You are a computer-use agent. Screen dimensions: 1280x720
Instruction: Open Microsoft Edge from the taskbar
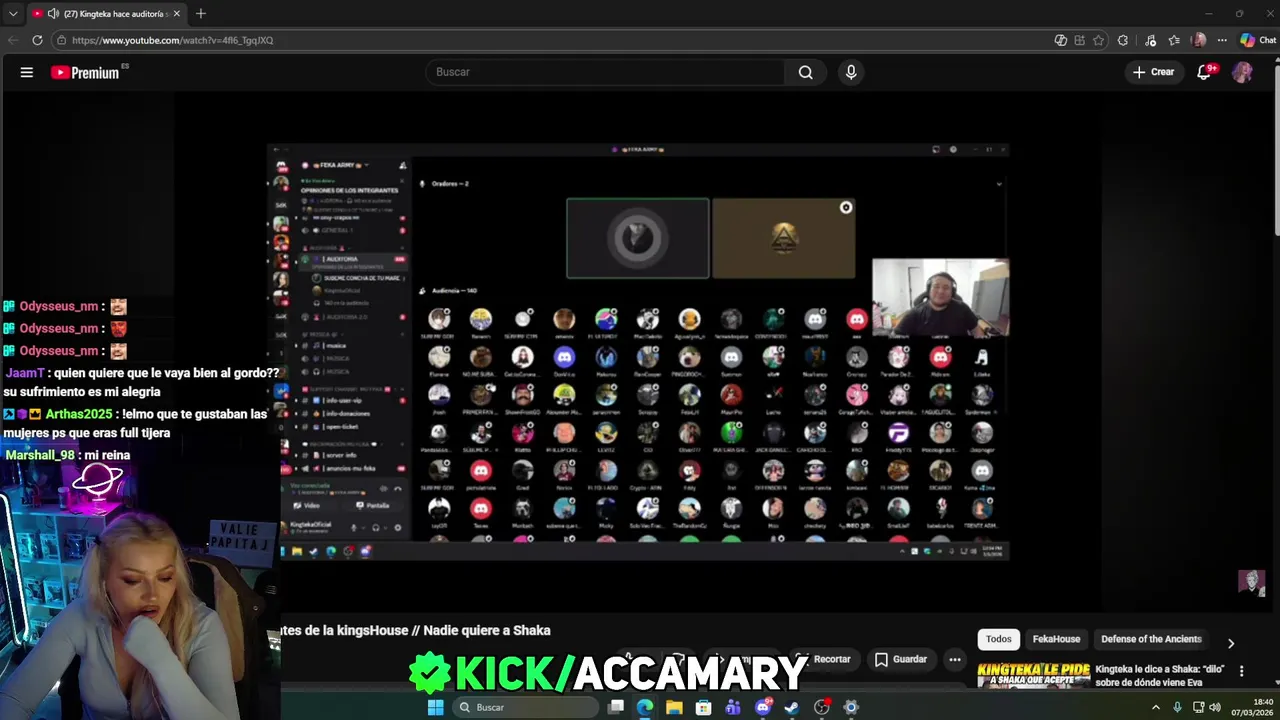click(x=645, y=707)
